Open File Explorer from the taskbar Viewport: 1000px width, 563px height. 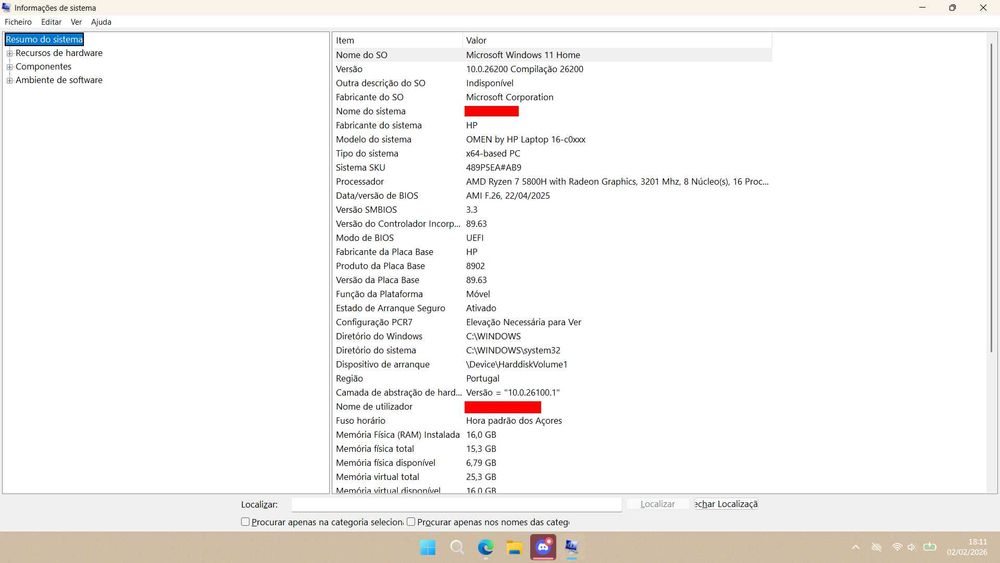(x=514, y=547)
